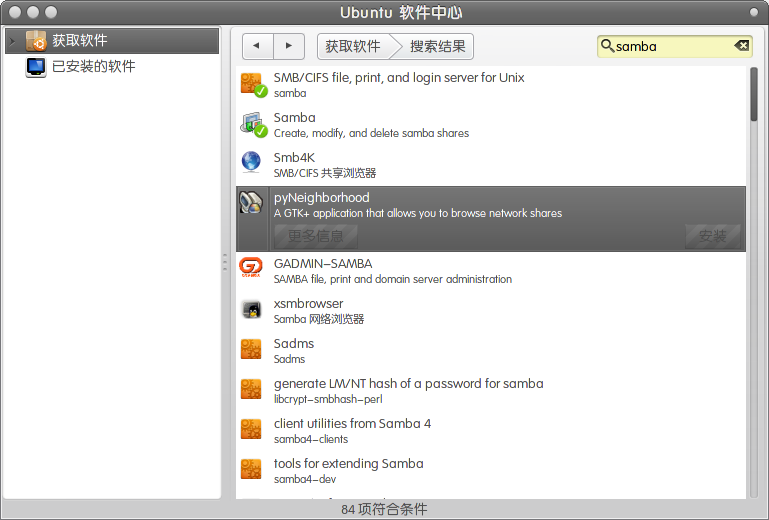Select 'tools for extending Samba' row

[491, 471]
